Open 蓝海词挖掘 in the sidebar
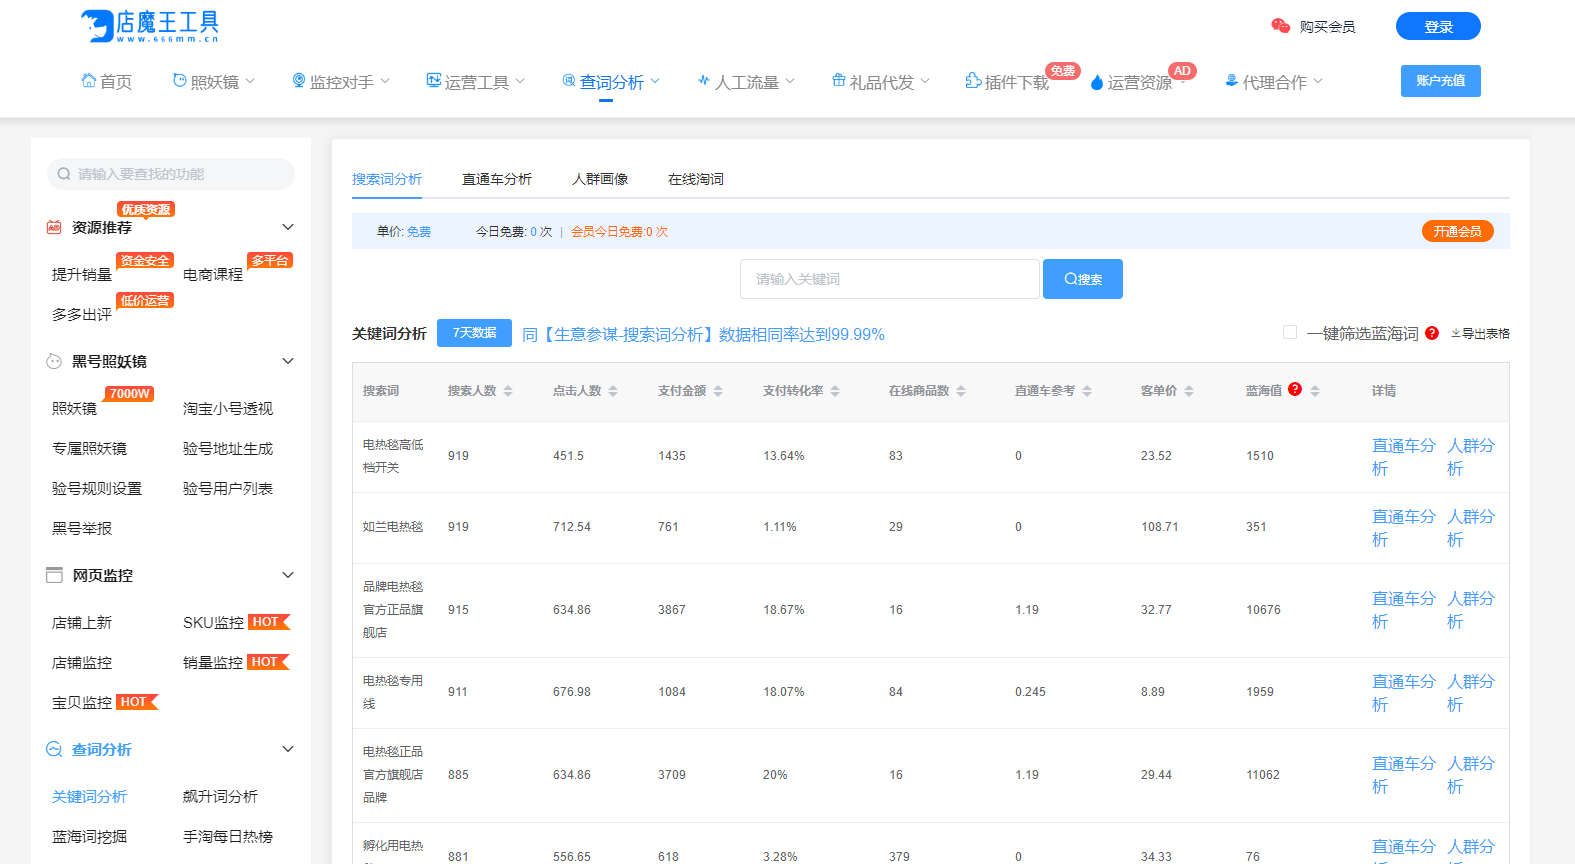This screenshot has width=1575, height=864. click(x=89, y=836)
